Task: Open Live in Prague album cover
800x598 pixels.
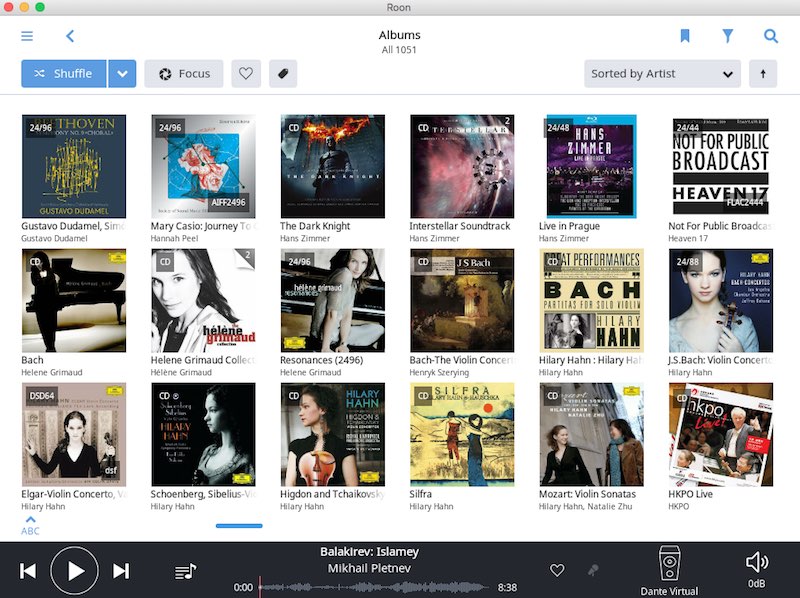Action: coord(591,166)
